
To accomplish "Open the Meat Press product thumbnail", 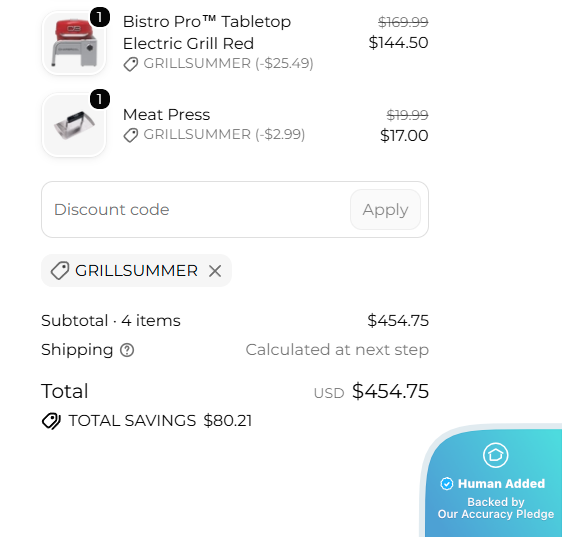I will (74, 125).
